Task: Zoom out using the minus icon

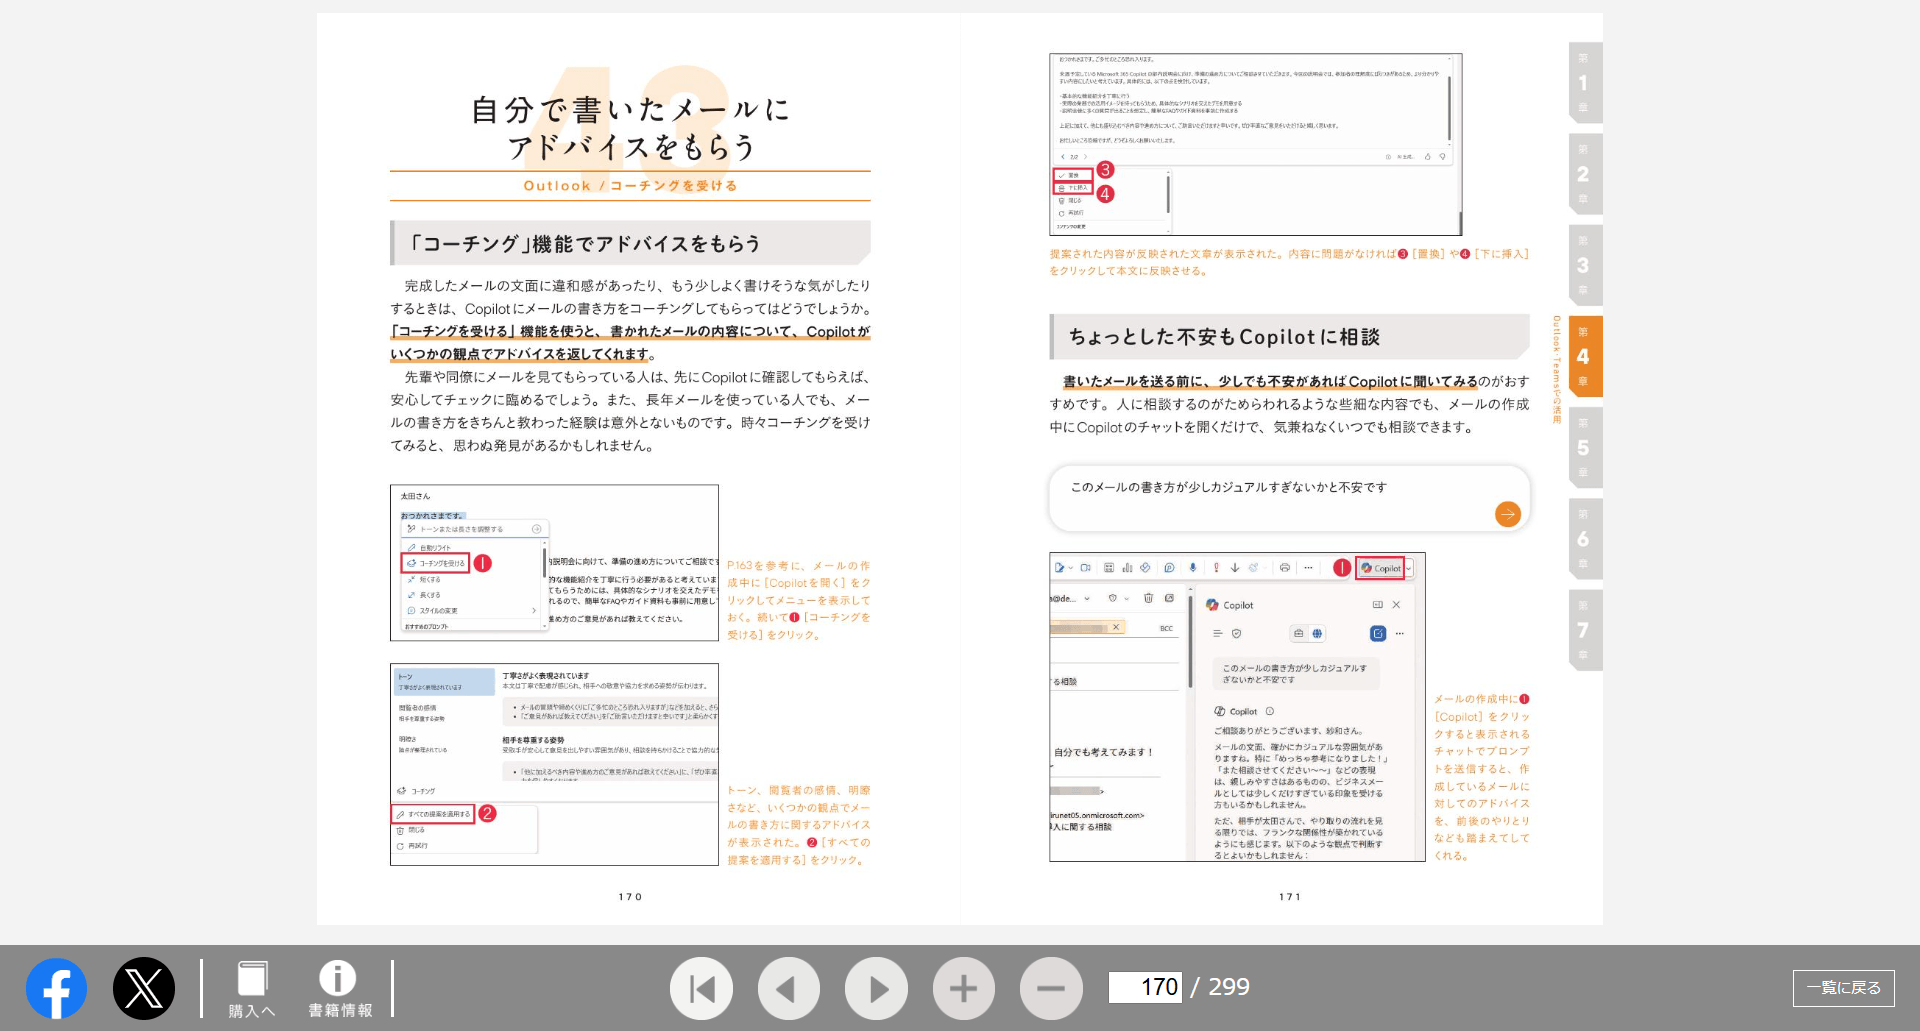Action: coord(1050,988)
